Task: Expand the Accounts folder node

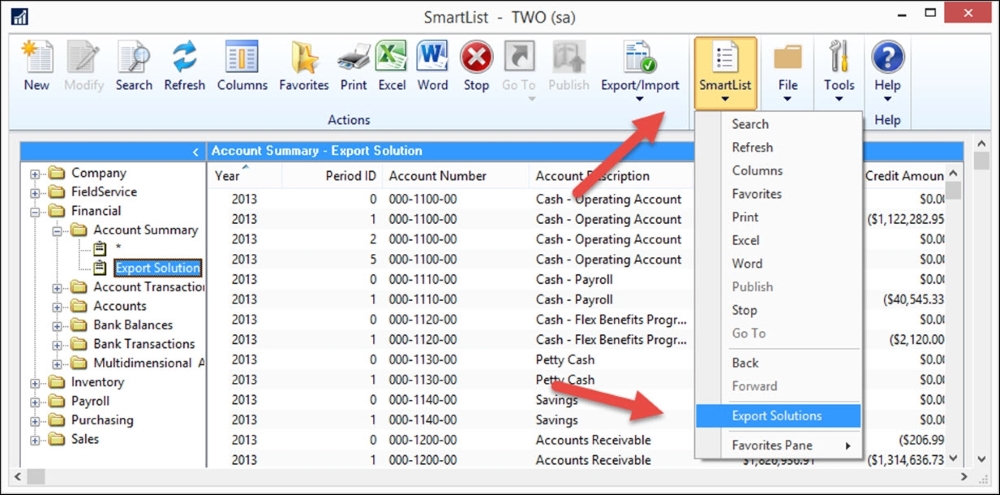Action: (57, 307)
